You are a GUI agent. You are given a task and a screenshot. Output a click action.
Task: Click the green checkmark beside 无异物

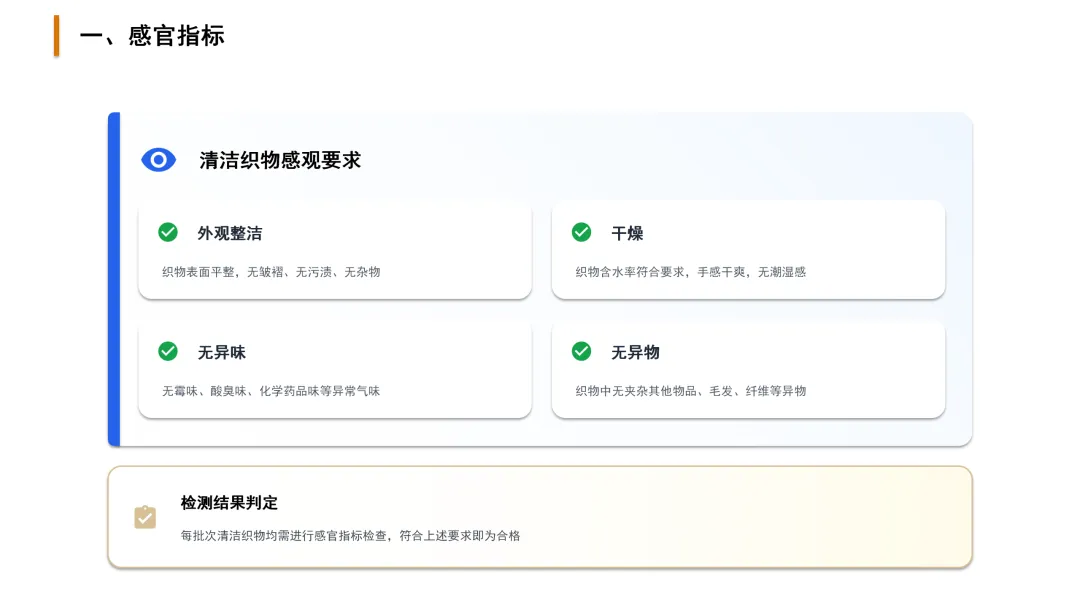pyautogui.click(x=581, y=351)
